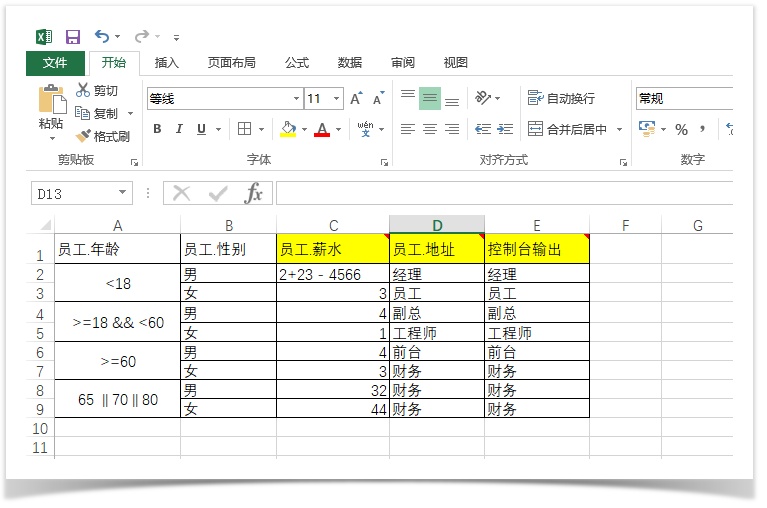Click the increase font size icon
The width and height of the screenshot is (767, 508).
click(x=355, y=99)
